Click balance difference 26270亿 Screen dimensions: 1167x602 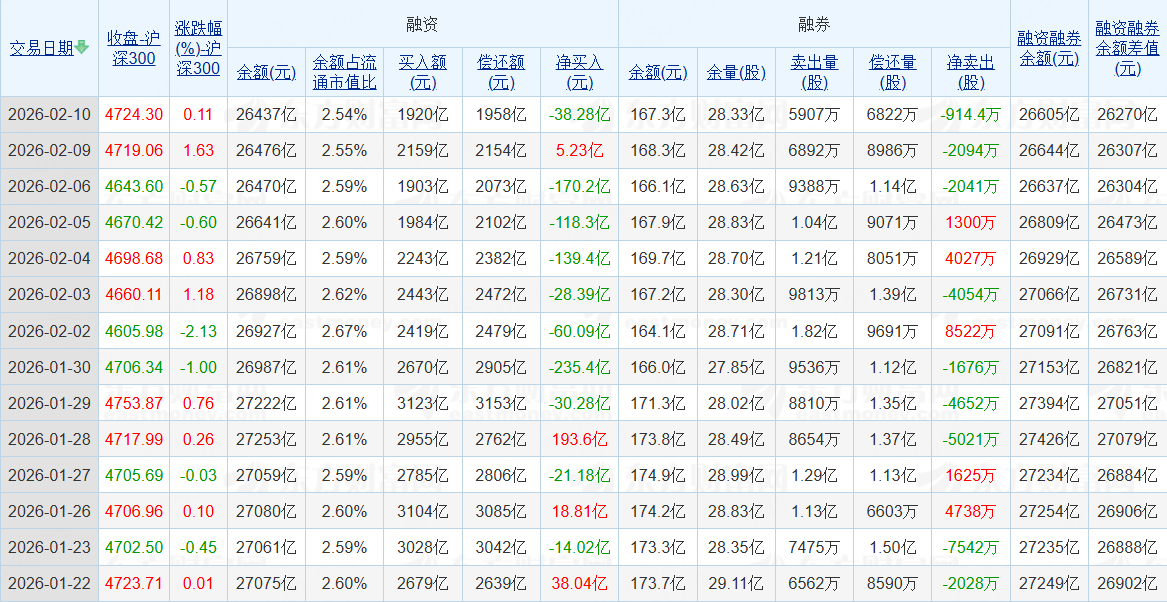tap(1128, 115)
